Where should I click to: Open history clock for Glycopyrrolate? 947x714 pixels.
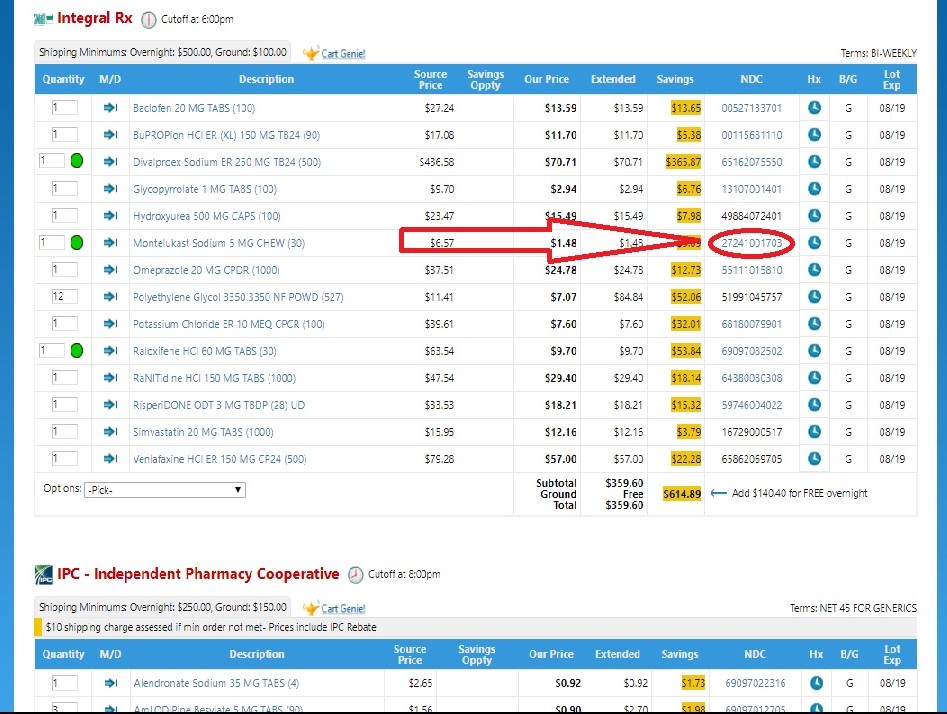pyautogui.click(x=815, y=188)
